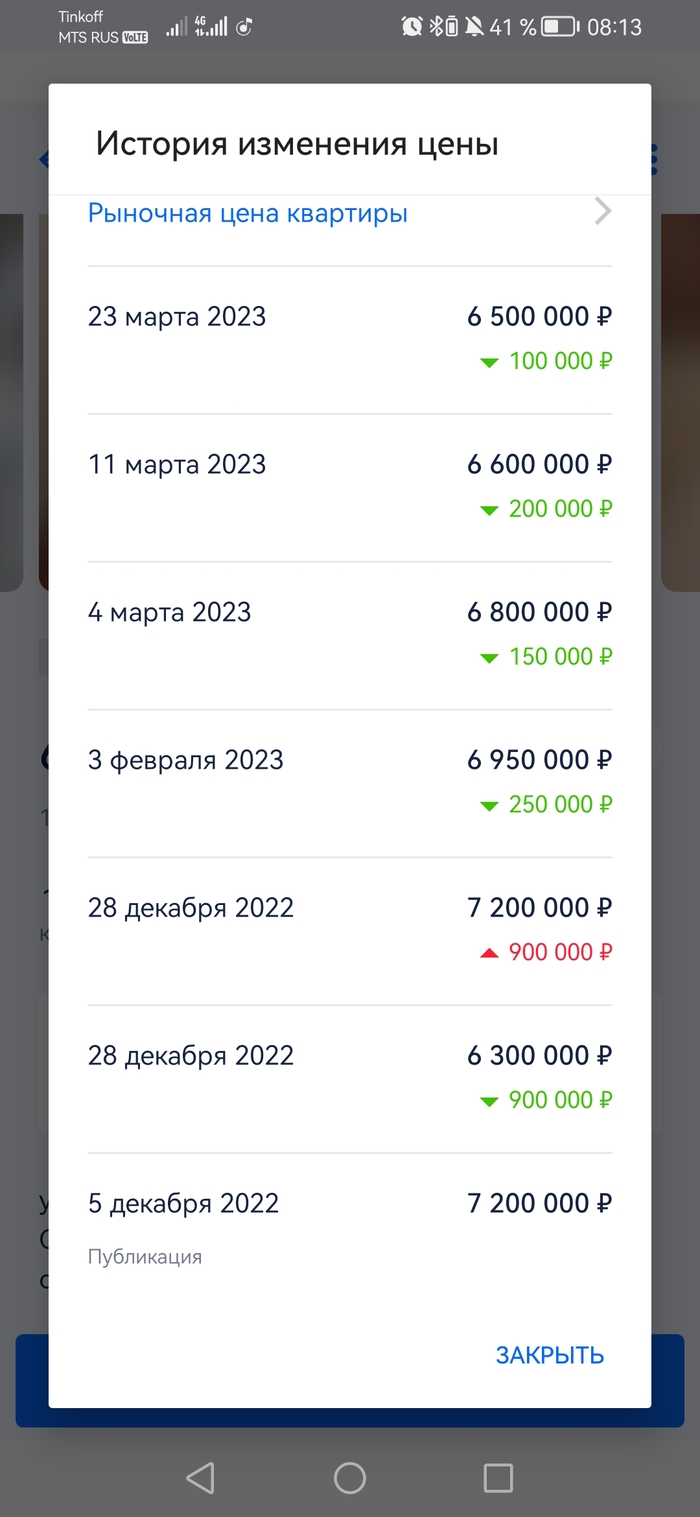Tap the recent apps square button

[498, 1477]
